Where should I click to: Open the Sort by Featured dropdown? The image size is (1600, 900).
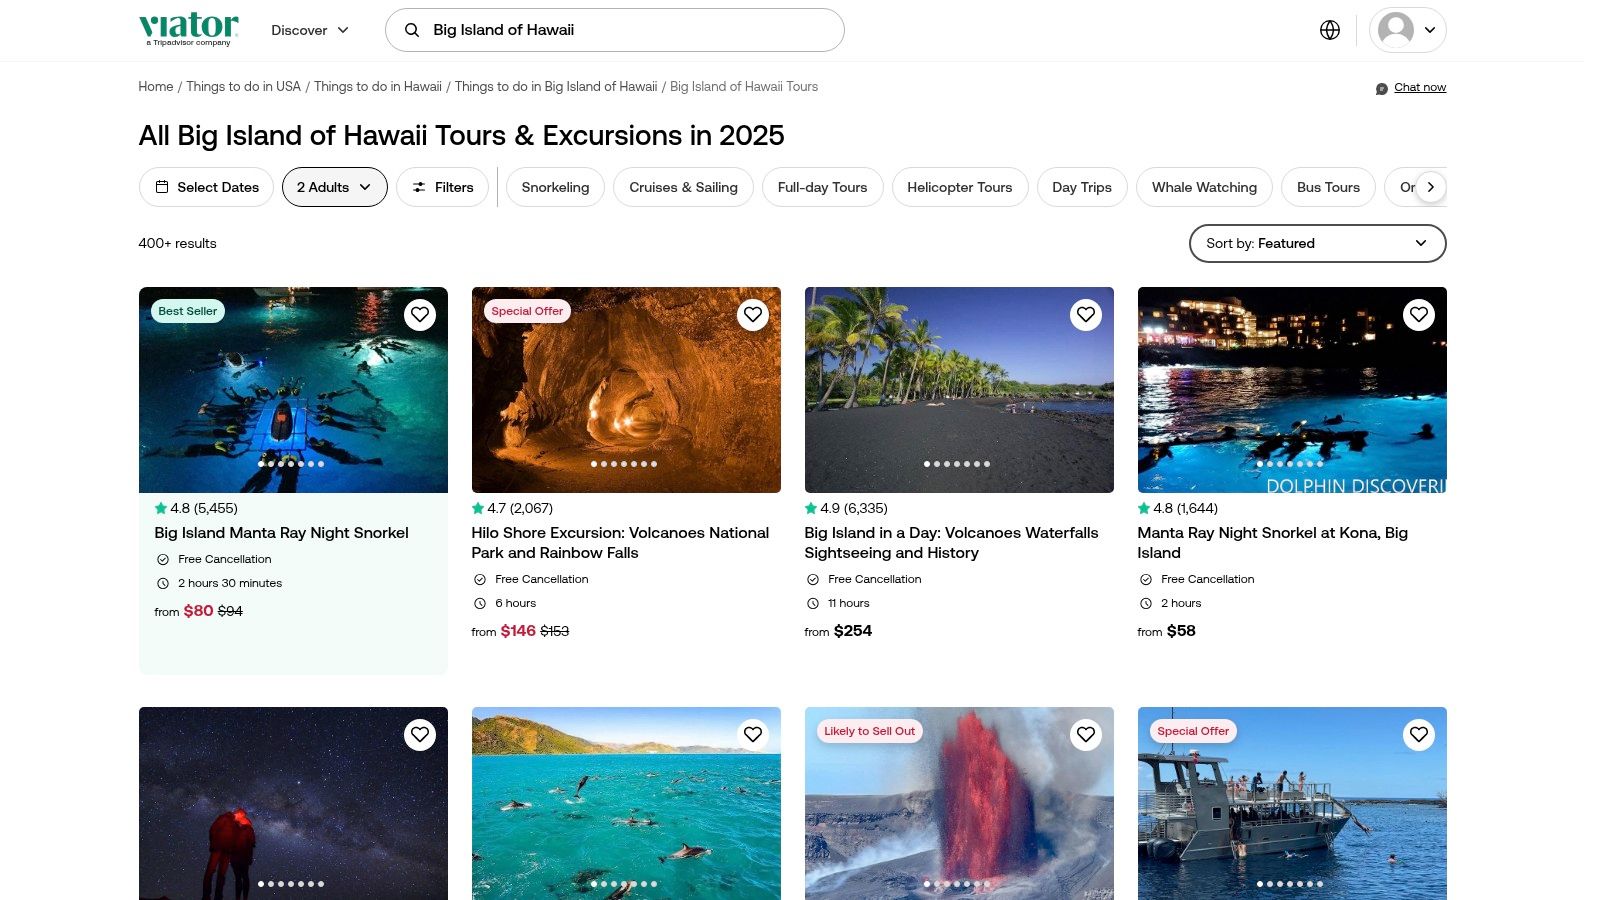1316,243
